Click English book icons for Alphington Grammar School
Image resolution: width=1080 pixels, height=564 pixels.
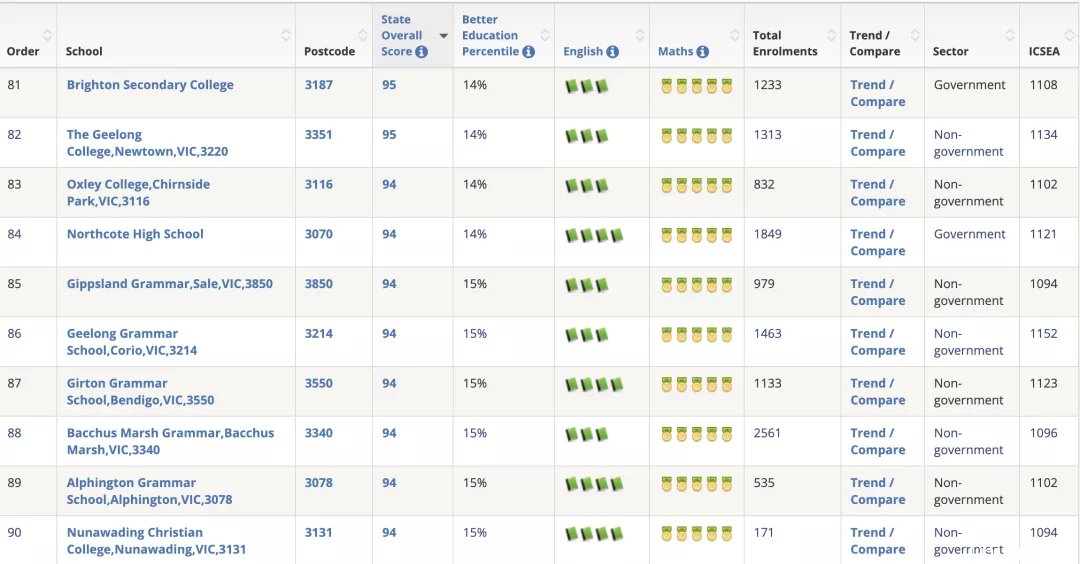tap(594, 485)
